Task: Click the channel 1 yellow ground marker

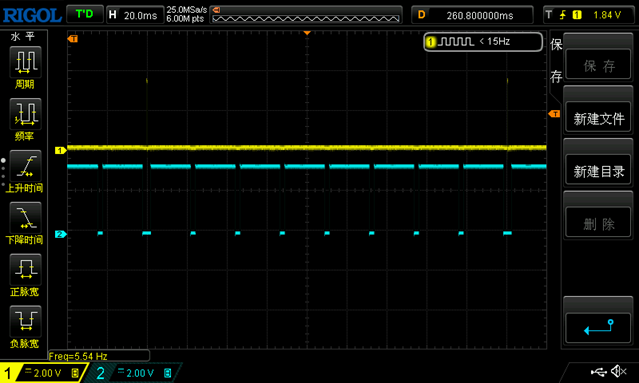Action: coord(60,150)
